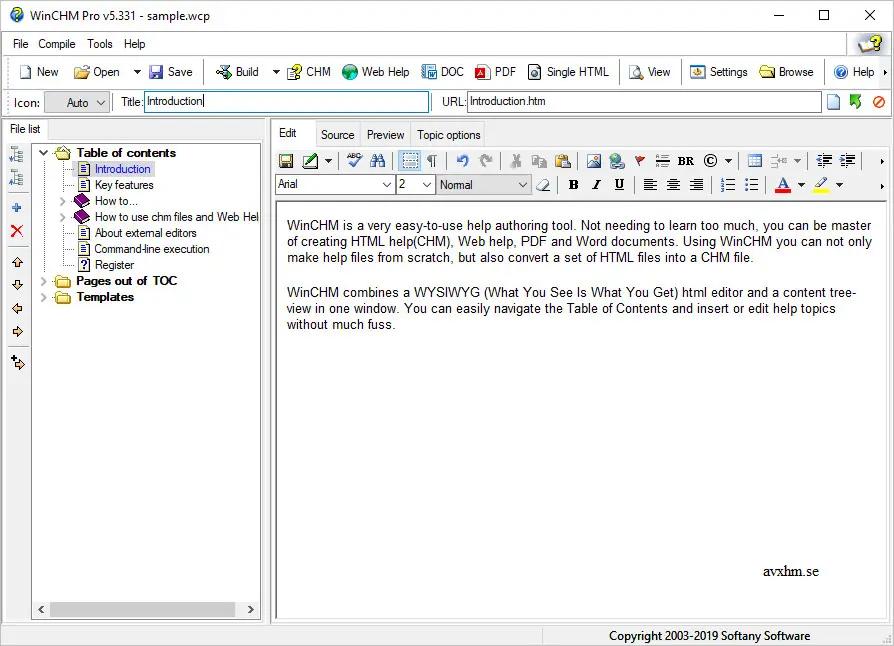Click the find binoculars icon in editor toolbar

[377, 161]
